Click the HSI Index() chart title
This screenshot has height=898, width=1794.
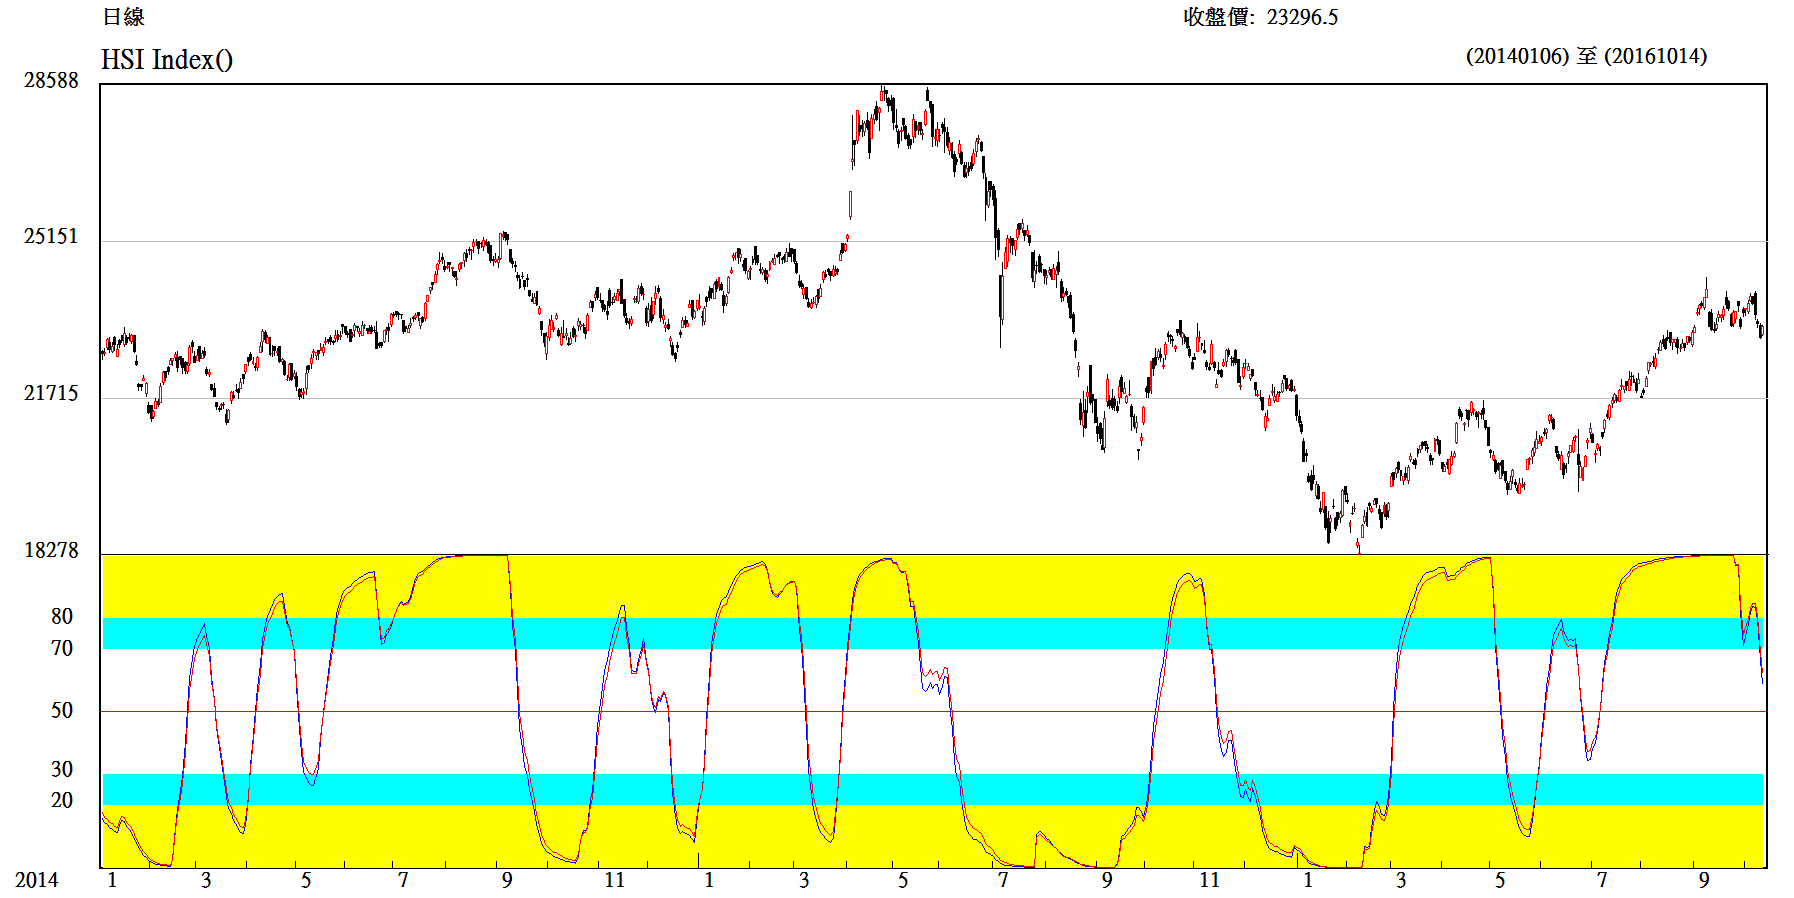[167, 60]
